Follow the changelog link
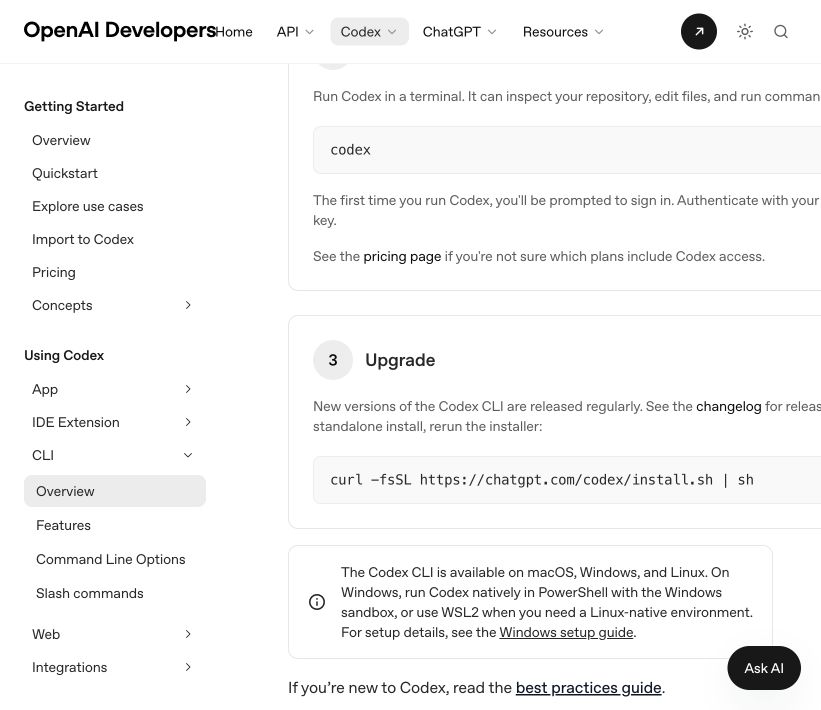Screen dimensions: 821x710 point(728,406)
